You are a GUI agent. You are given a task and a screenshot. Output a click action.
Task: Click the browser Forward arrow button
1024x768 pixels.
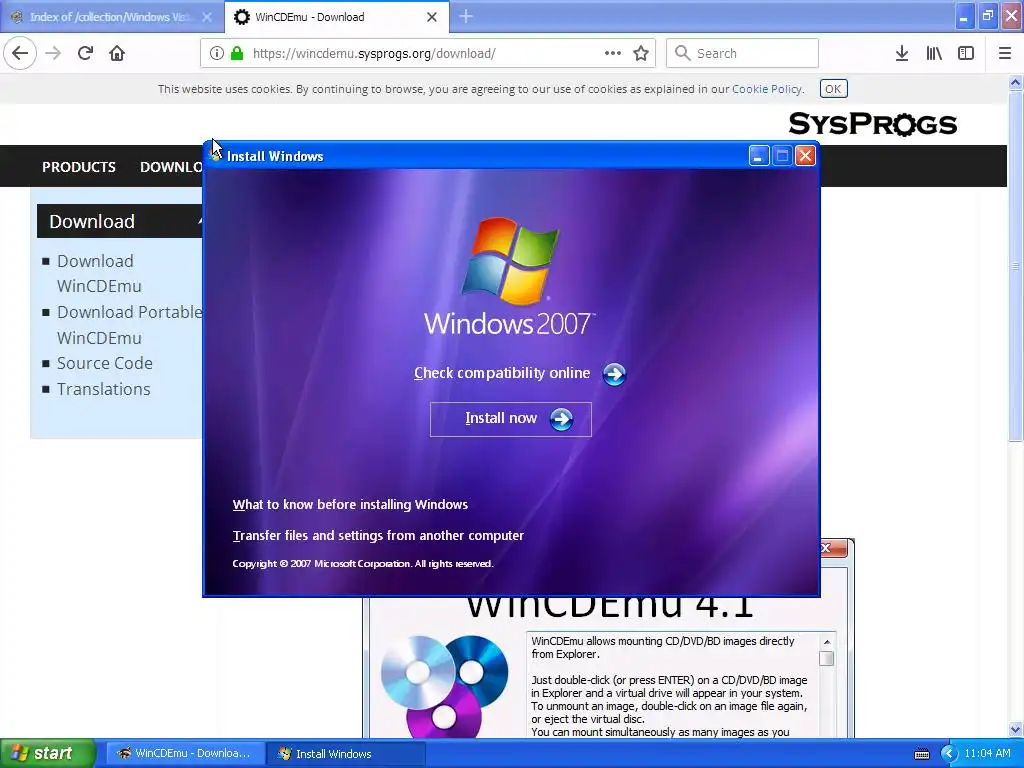[53, 53]
